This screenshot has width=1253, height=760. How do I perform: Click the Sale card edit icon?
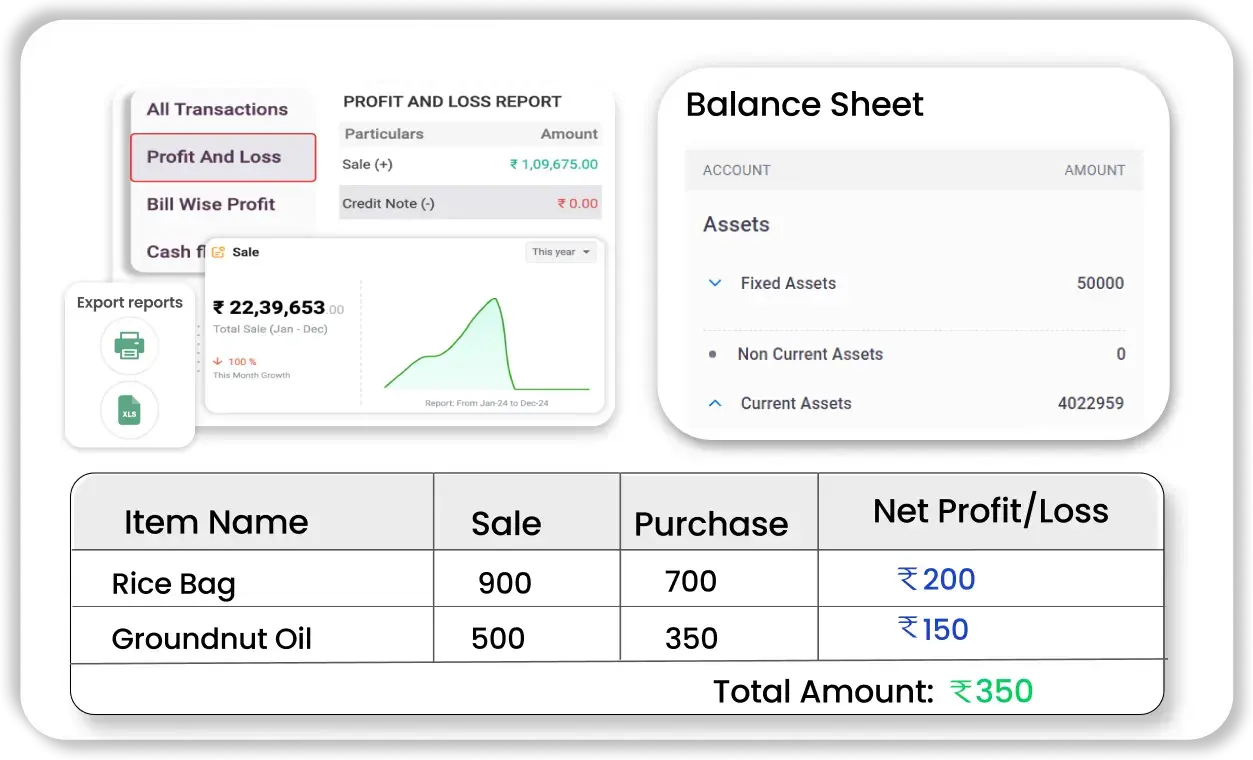pyautogui.click(x=218, y=252)
